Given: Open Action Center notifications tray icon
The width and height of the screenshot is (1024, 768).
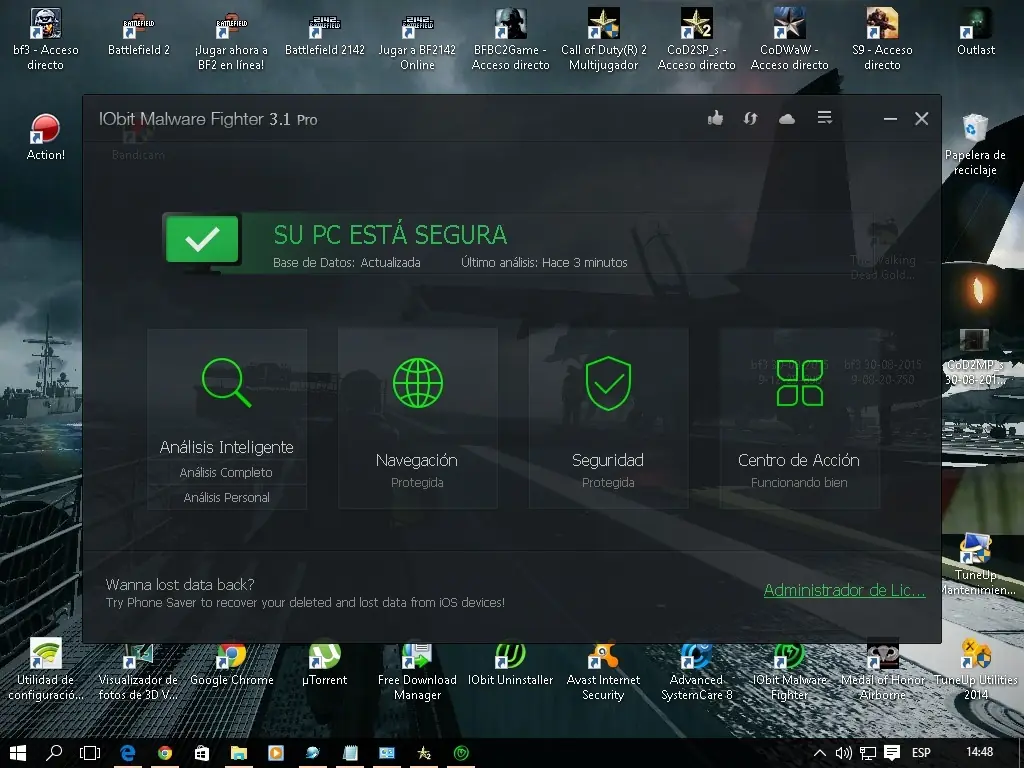Looking at the screenshot, I should click(892, 753).
